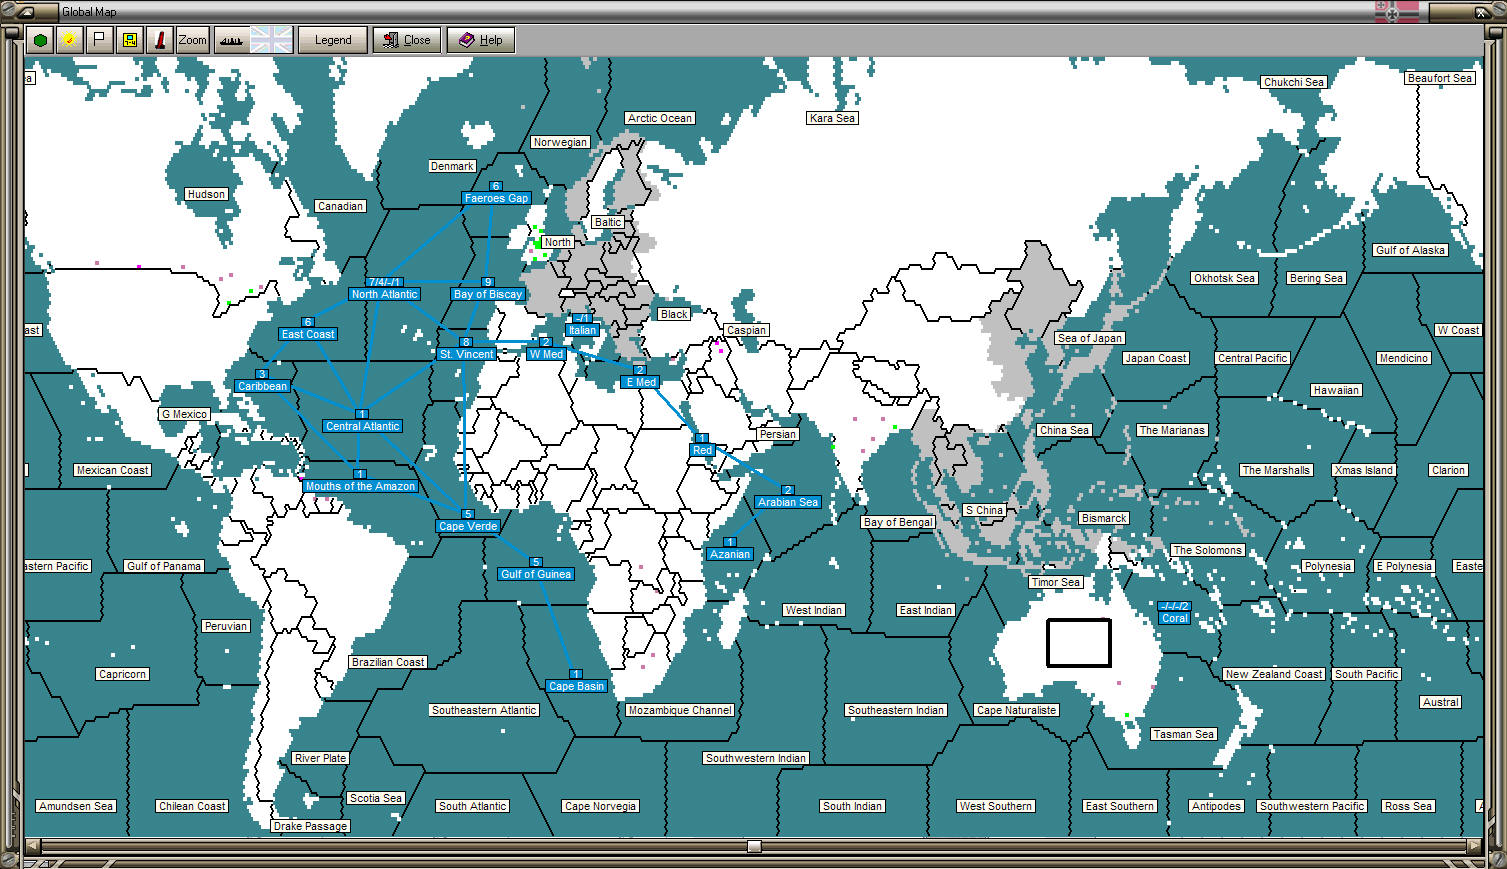Viewport: 1507px width, 869px height.
Task: Click the Central Atlantic convoy node
Action: [362, 425]
